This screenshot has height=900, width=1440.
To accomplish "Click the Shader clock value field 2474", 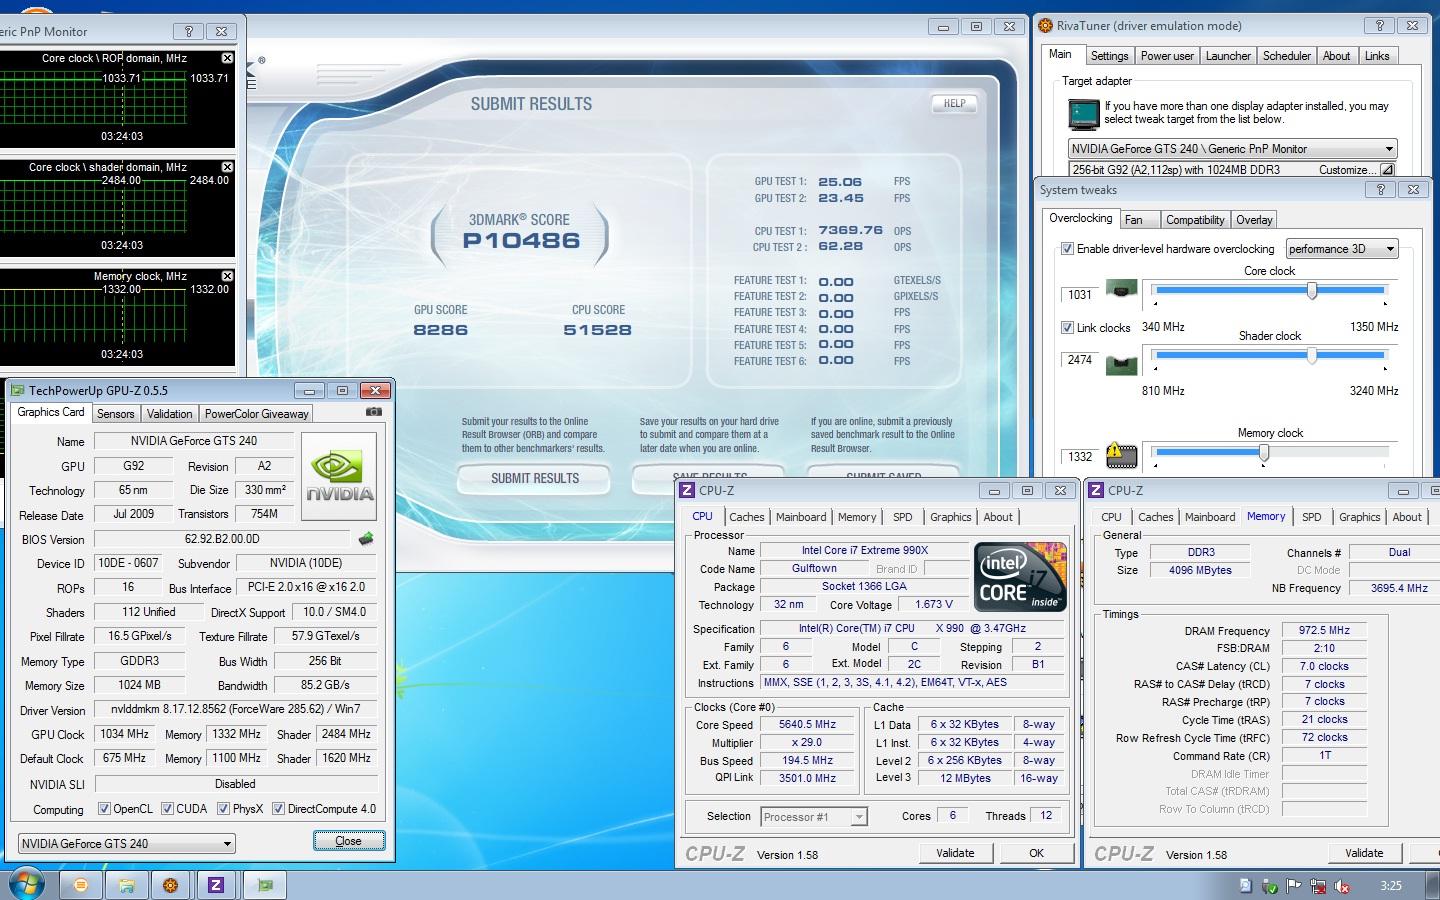I will pos(1080,360).
